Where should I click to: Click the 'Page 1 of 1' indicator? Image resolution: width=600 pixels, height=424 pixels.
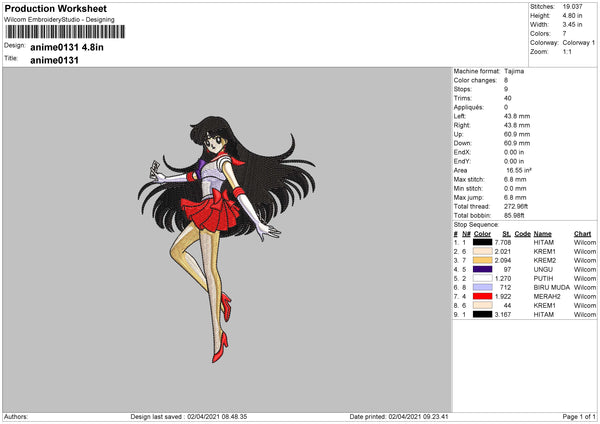(x=579, y=417)
